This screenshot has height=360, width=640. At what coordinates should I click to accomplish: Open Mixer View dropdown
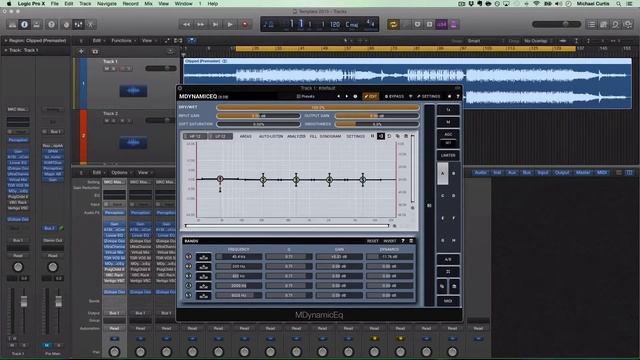144,173
